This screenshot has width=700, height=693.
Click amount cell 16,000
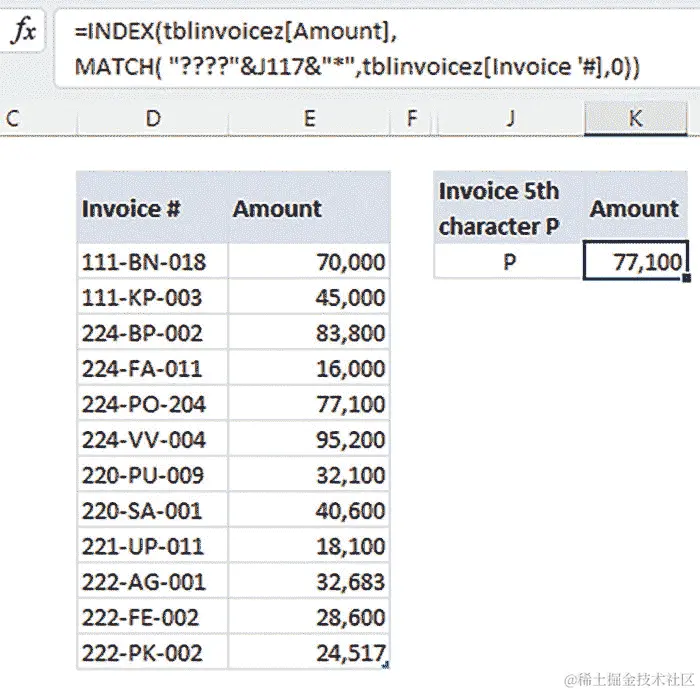(x=309, y=368)
